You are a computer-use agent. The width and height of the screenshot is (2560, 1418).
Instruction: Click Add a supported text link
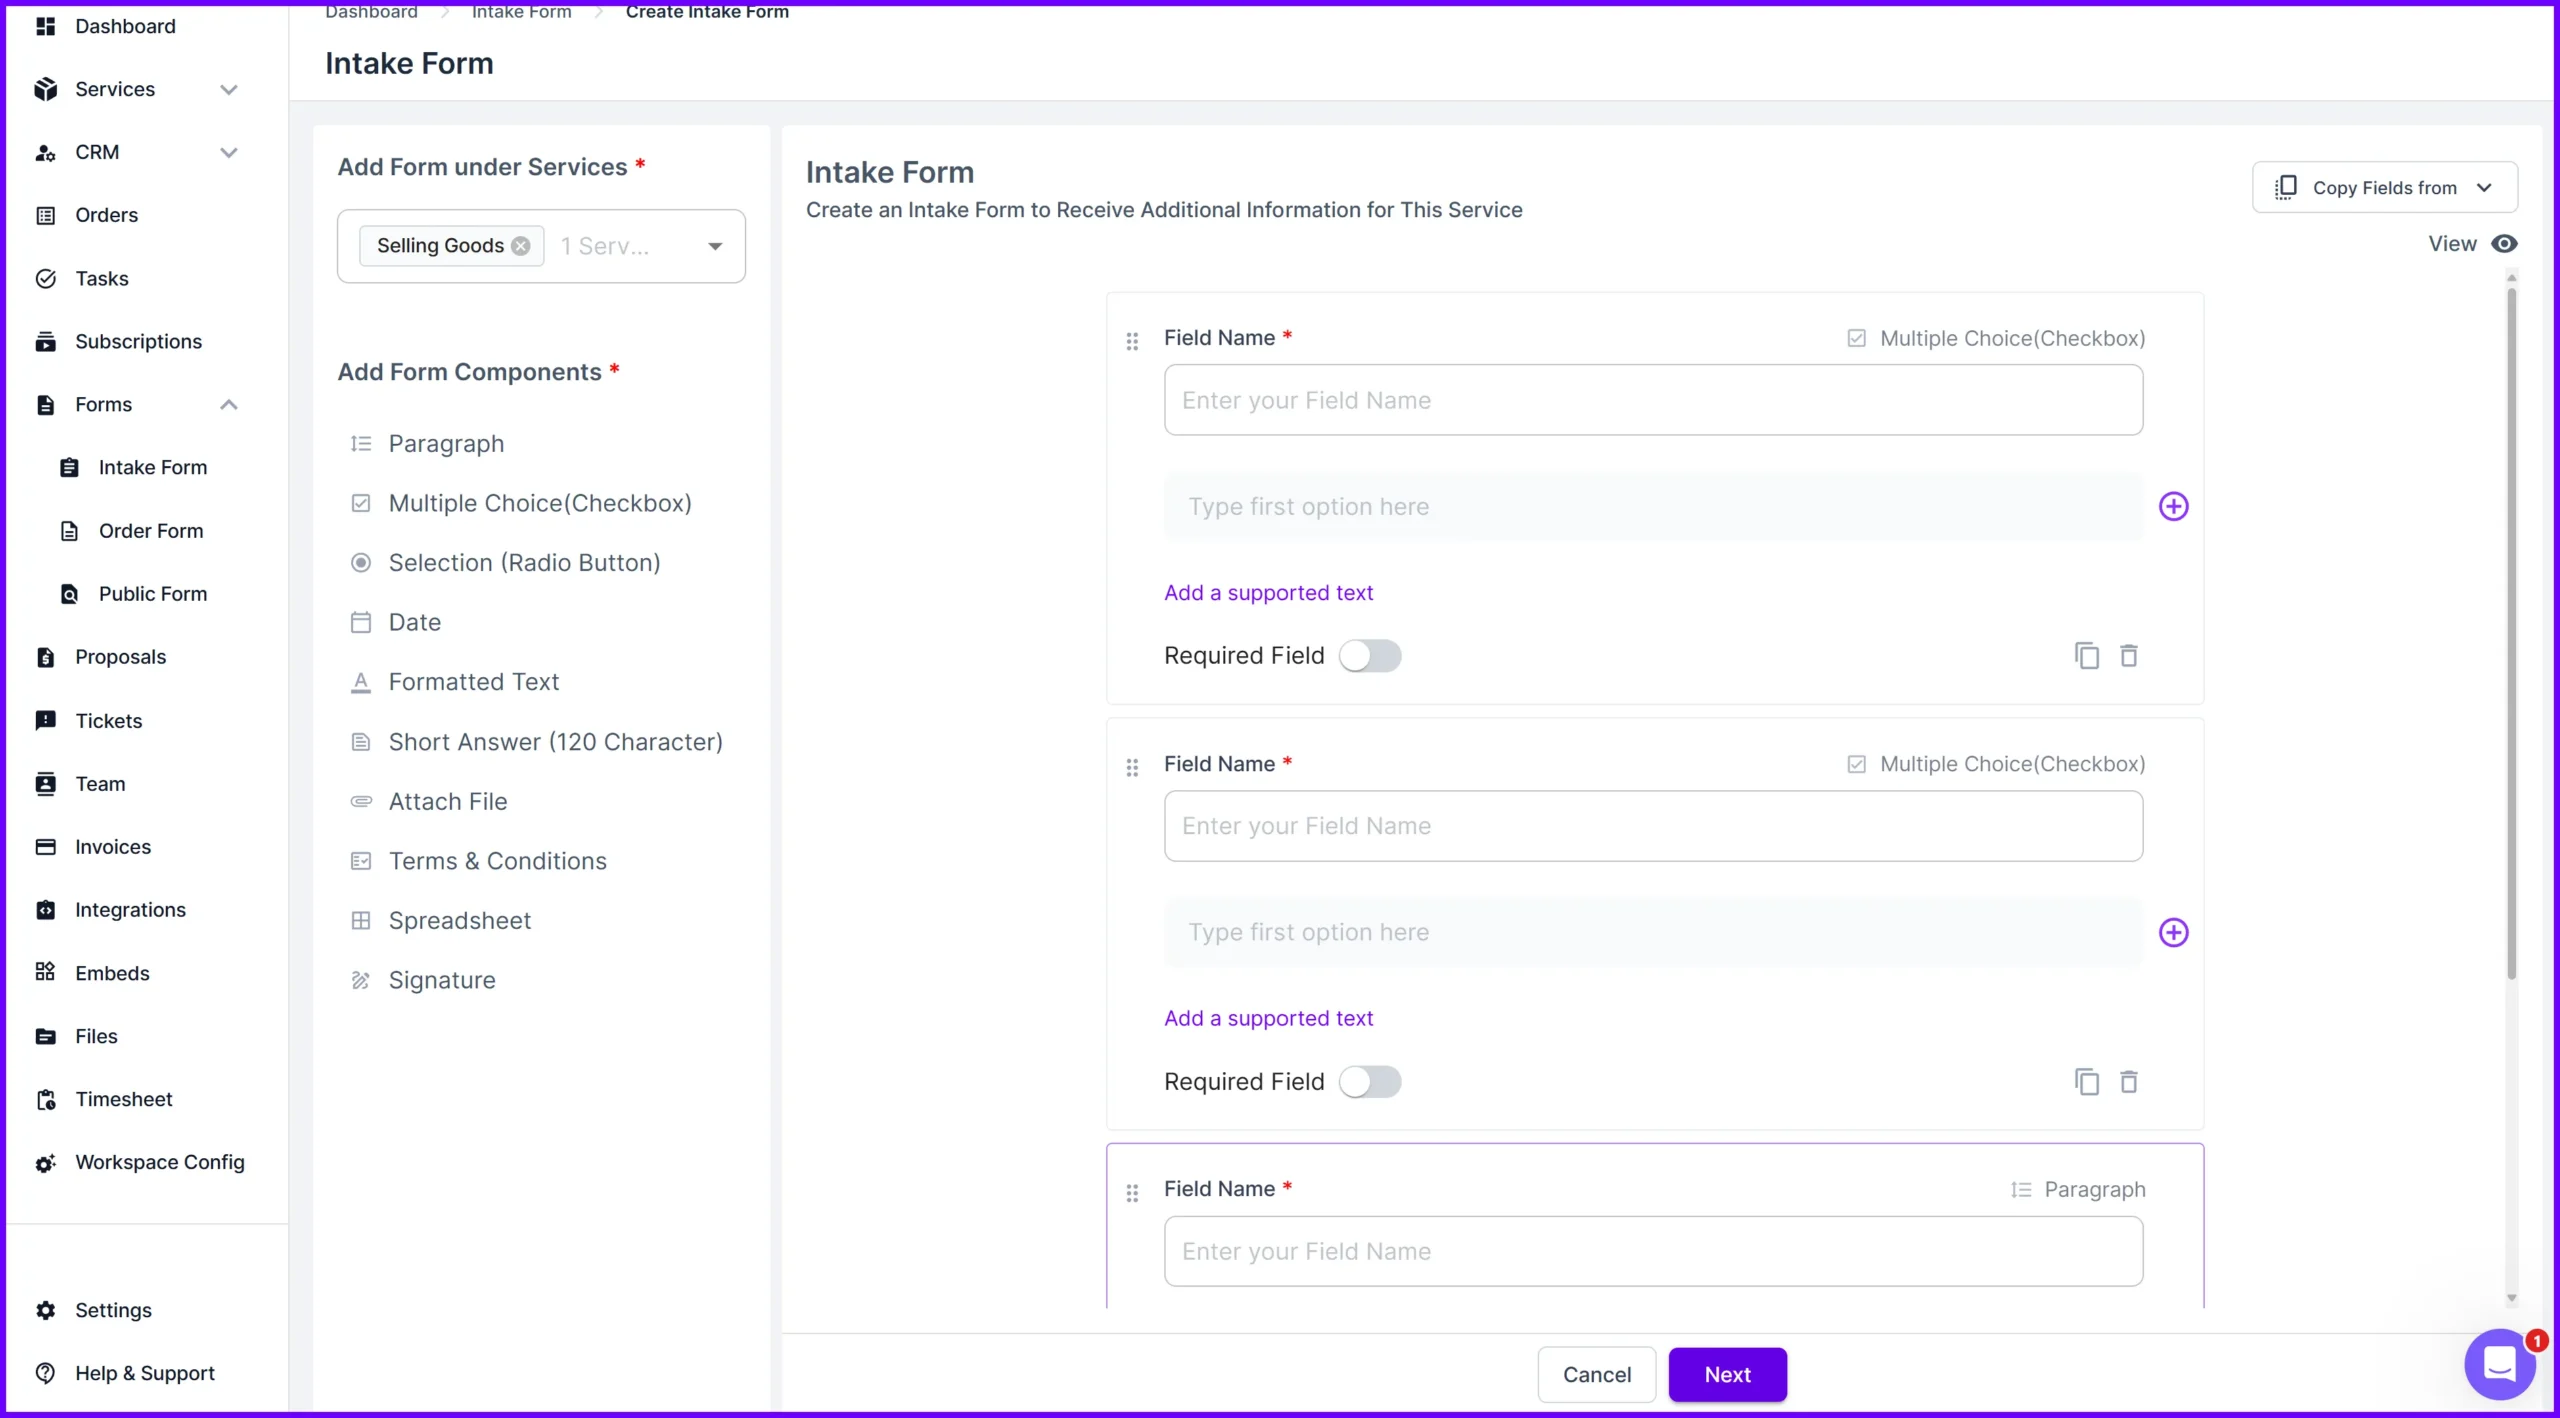tap(1269, 592)
